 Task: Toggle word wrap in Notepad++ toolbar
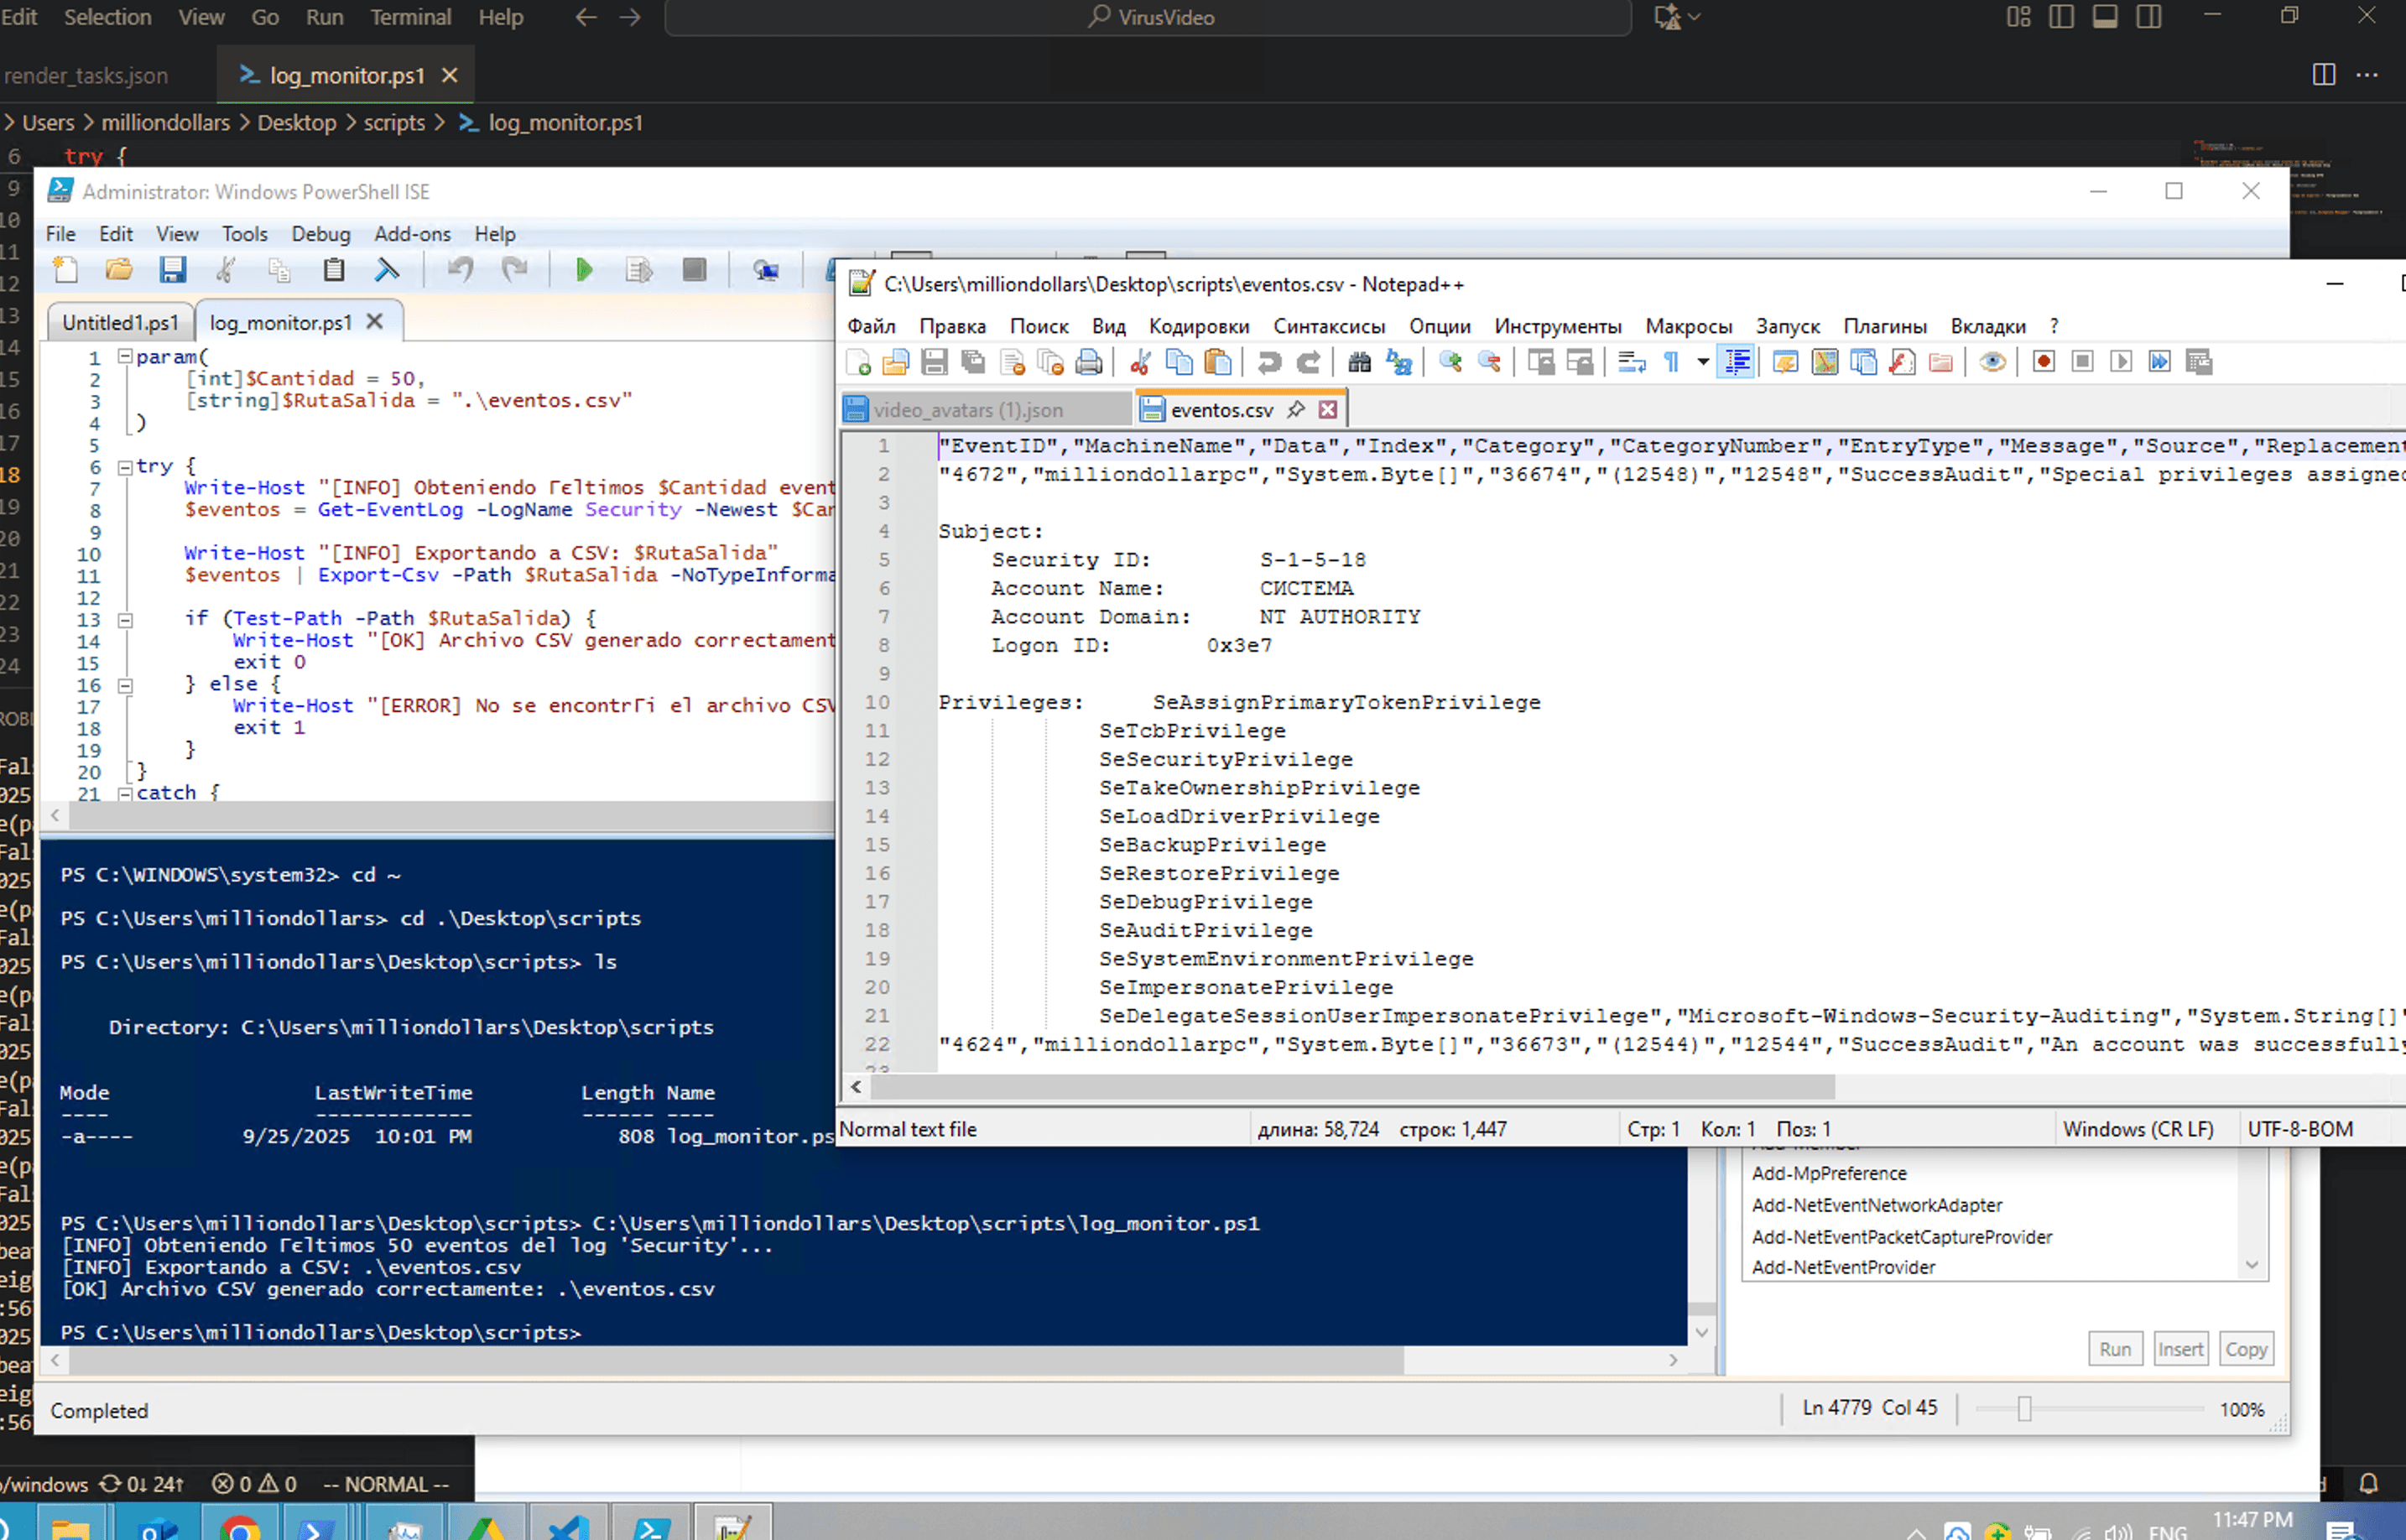(1631, 362)
